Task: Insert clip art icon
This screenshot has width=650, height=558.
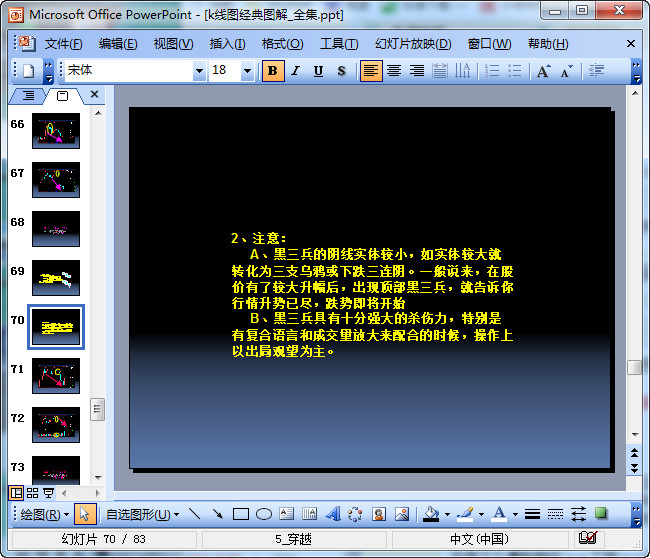Action: point(379,514)
